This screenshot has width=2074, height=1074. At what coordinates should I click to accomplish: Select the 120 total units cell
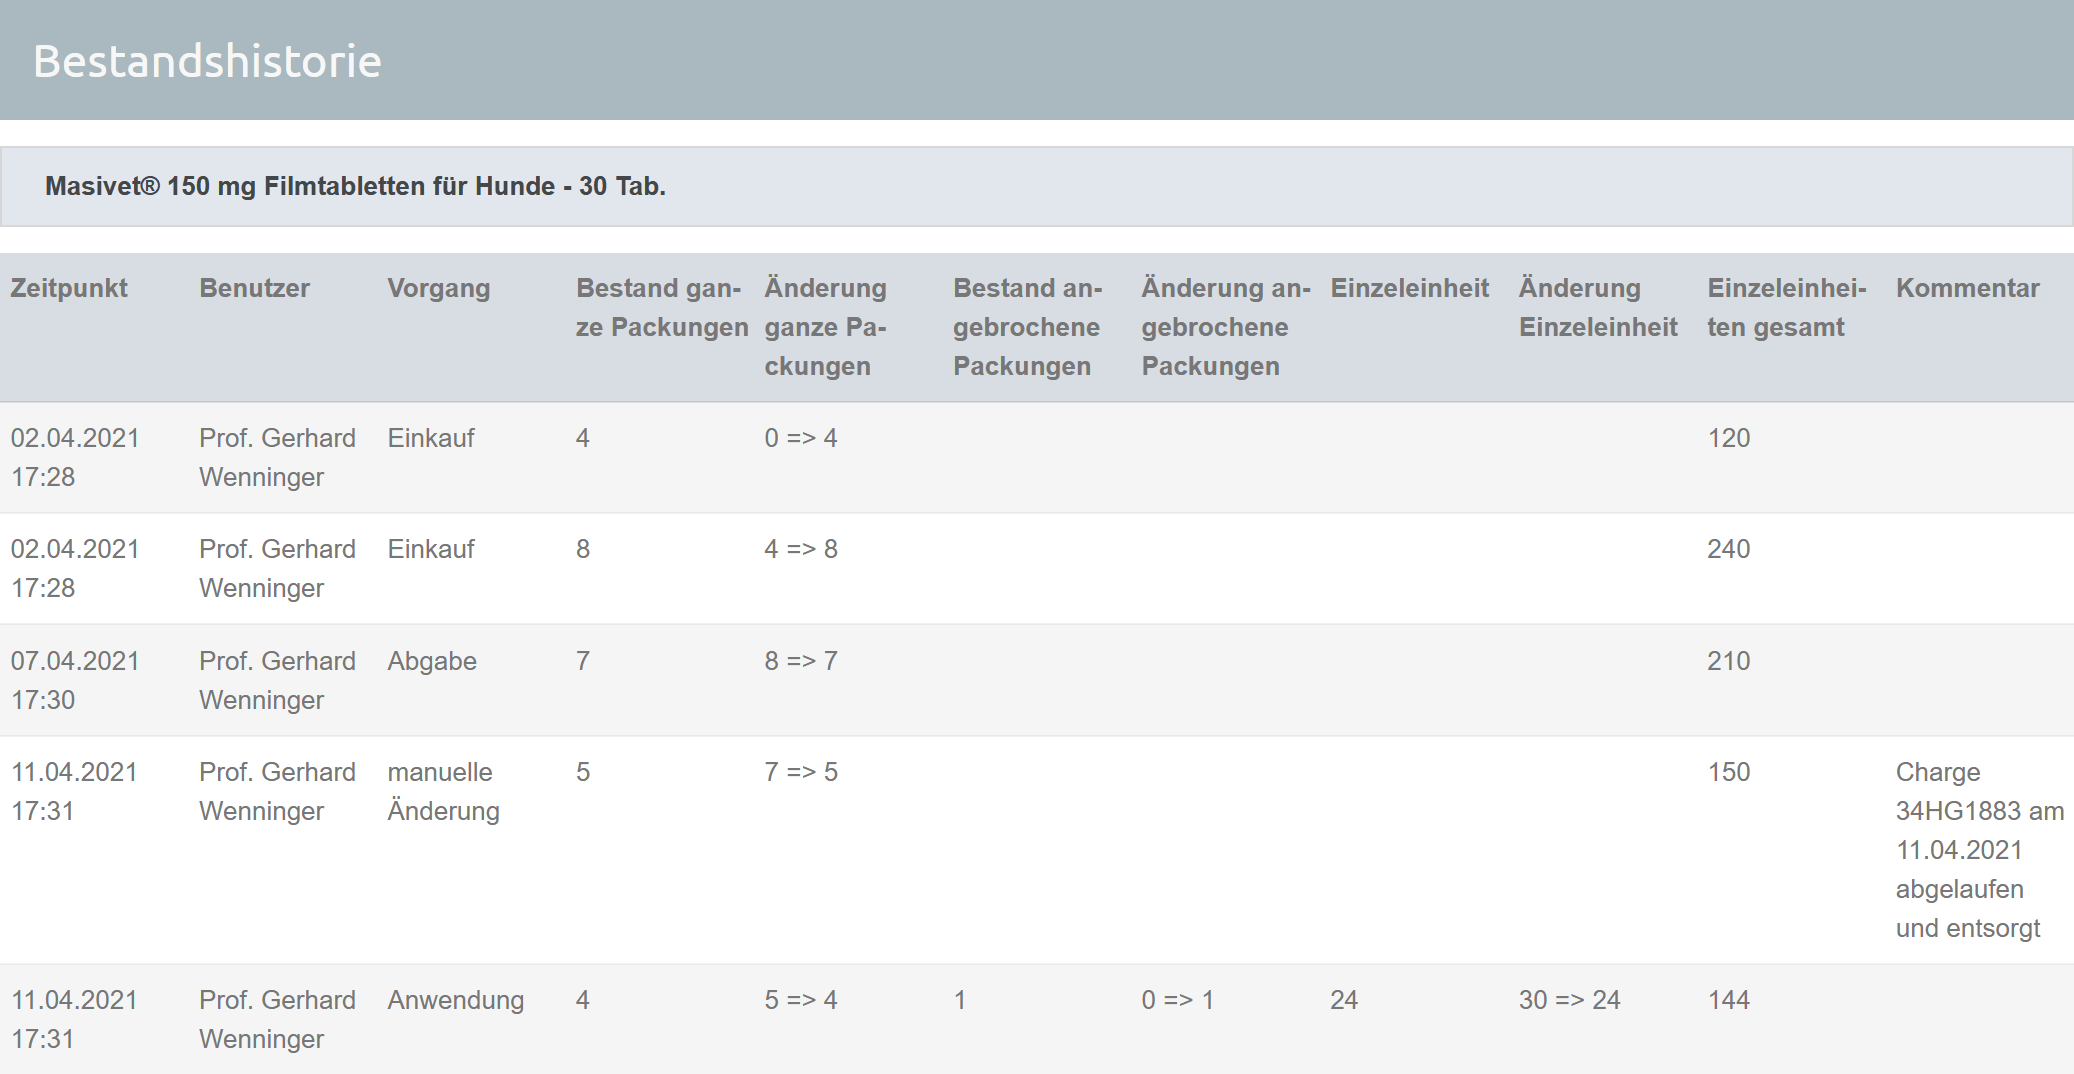pyautogui.click(x=1728, y=438)
